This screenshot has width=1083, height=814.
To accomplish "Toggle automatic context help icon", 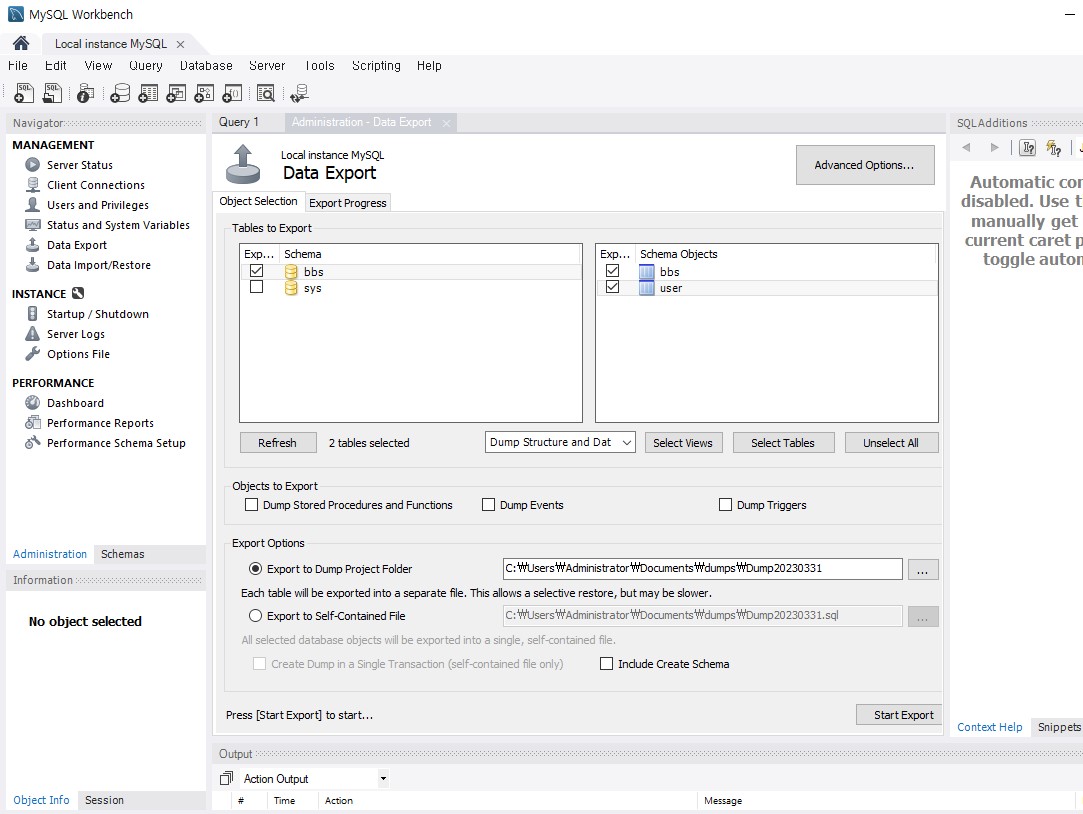I will click(1053, 148).
